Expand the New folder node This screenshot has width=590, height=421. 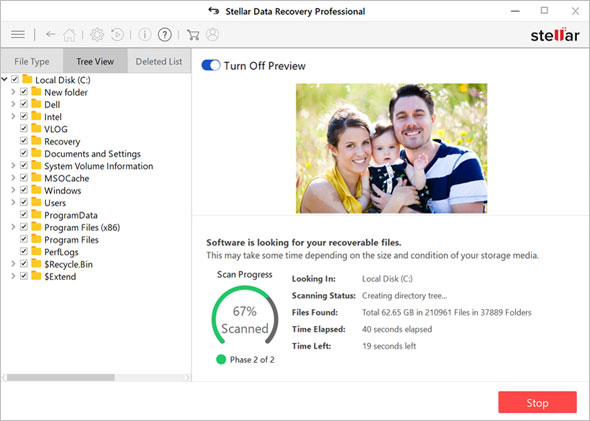[13, 91]
